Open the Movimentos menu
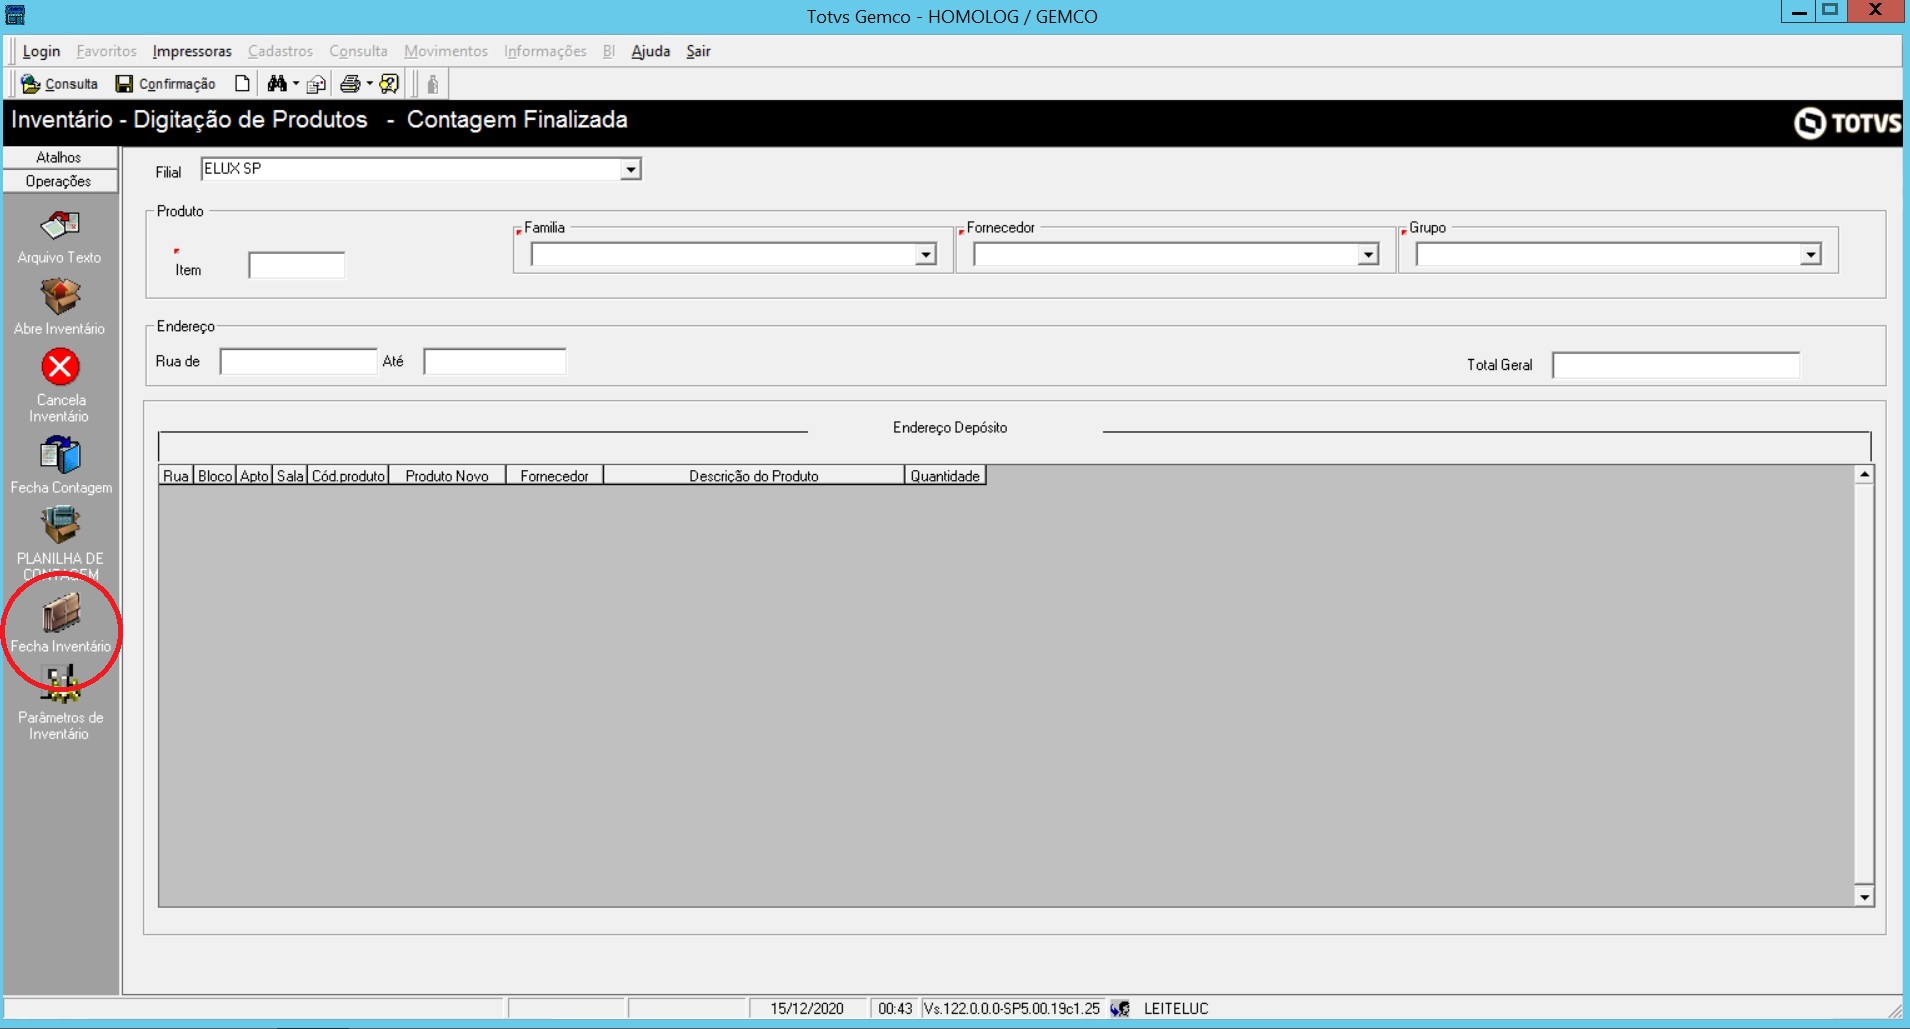The width and height of the screenshot is (1910, 1029). point(446,51)
